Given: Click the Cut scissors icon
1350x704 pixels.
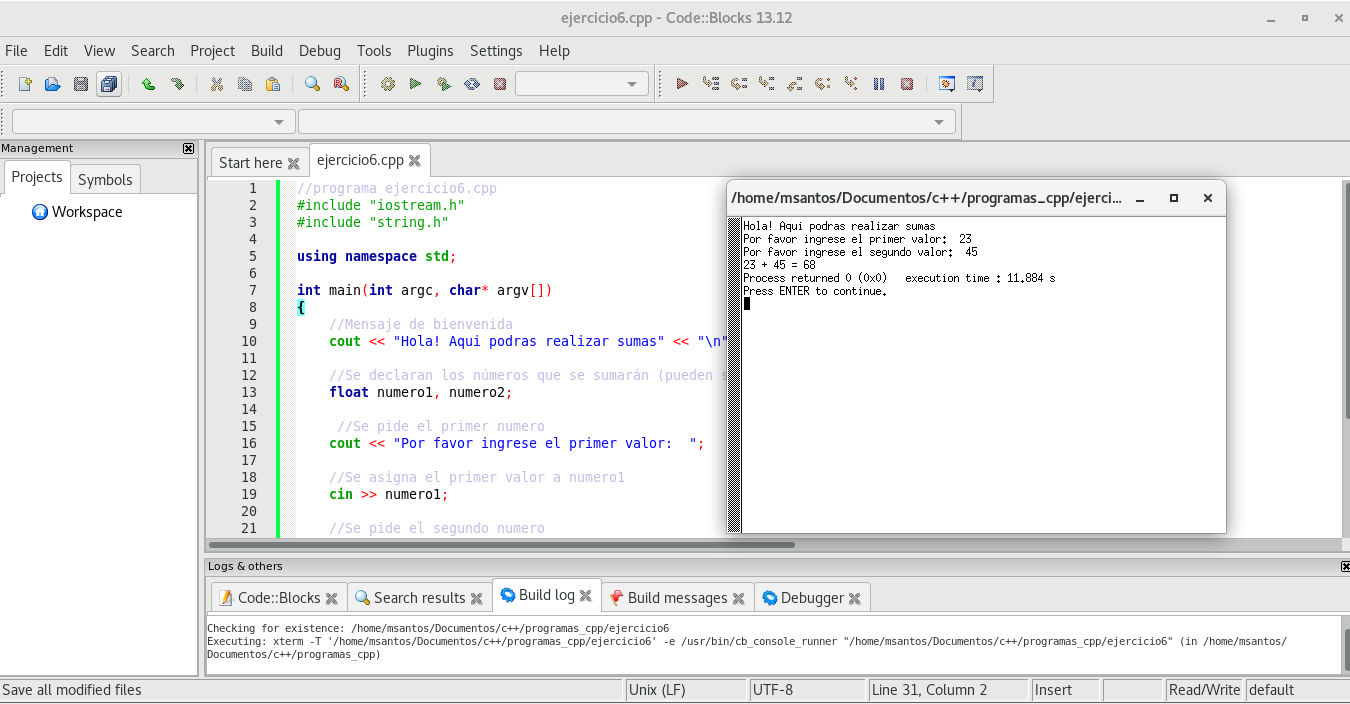Looking at the screenshot, I should 216,84.
